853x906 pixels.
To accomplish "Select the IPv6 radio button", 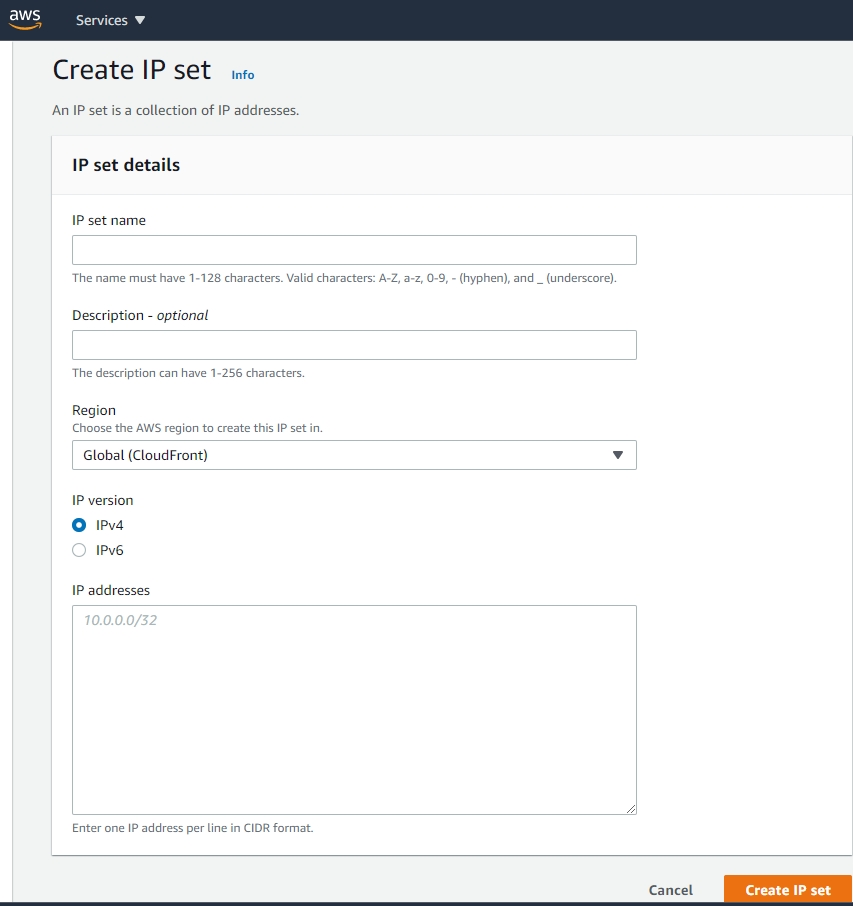I will tap(79, 550).
